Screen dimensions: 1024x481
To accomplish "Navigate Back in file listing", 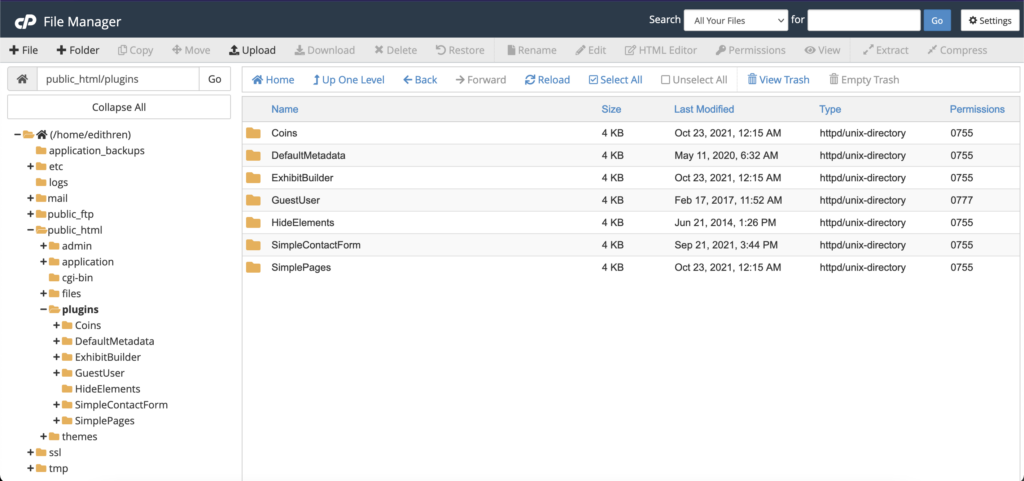I will [420, 80].
